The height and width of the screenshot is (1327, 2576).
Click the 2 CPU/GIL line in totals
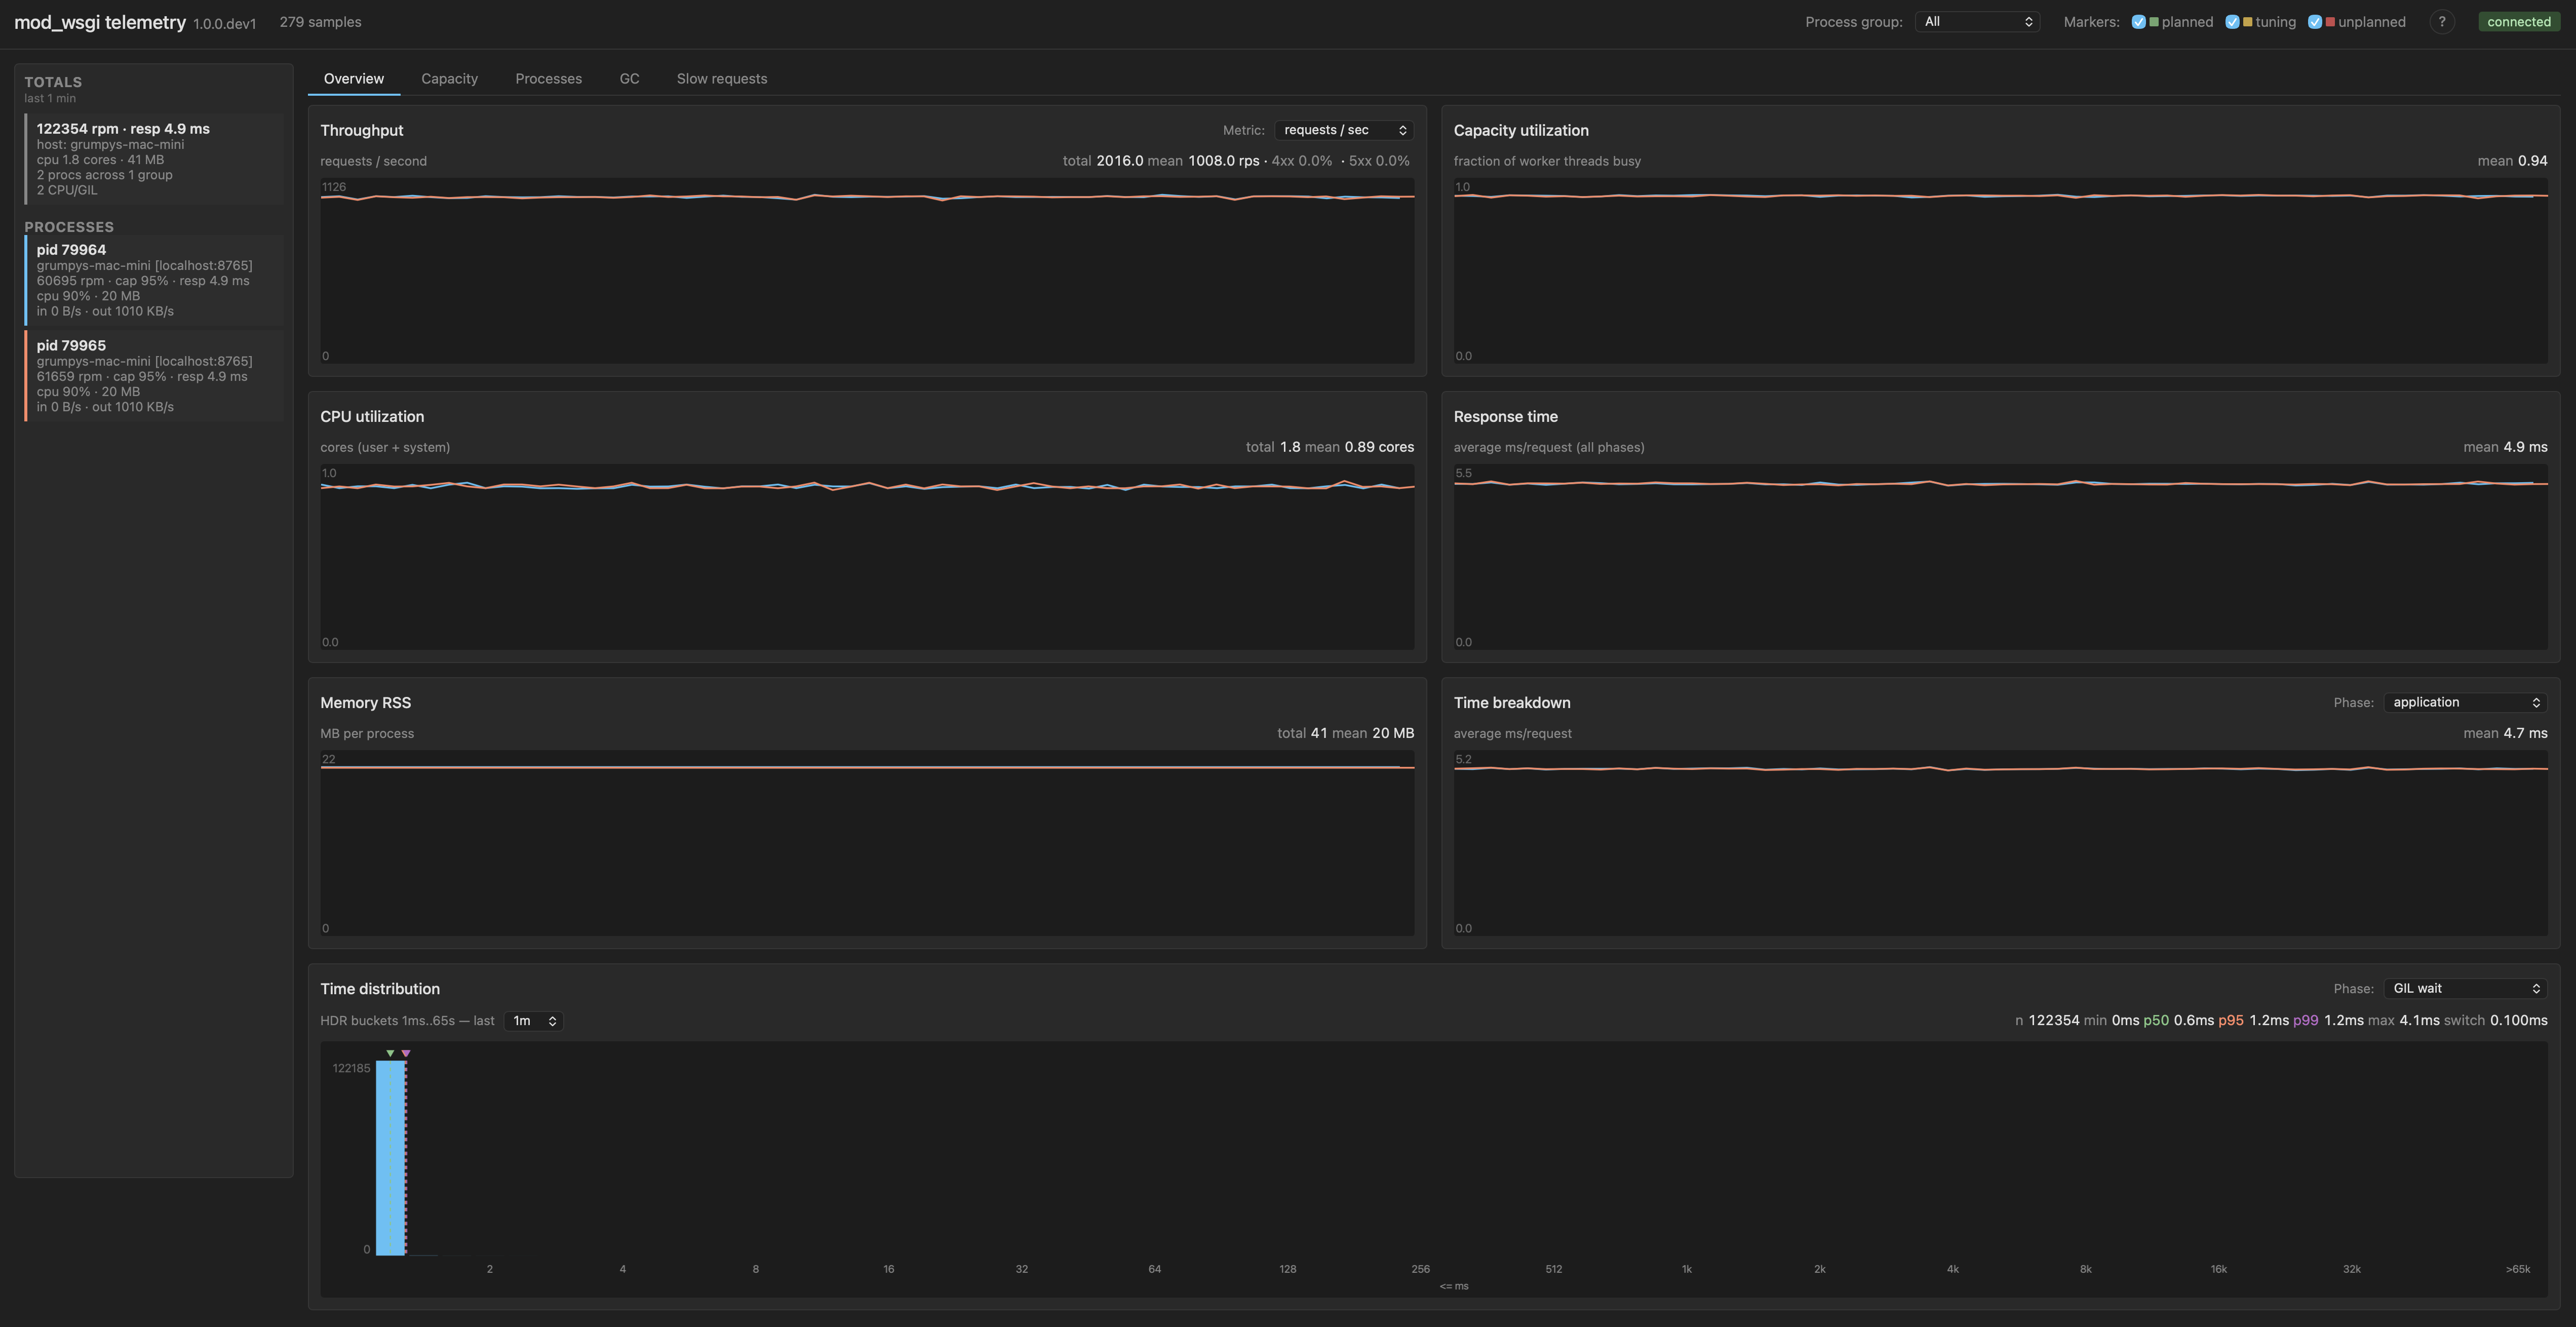(x=67, y=190)
